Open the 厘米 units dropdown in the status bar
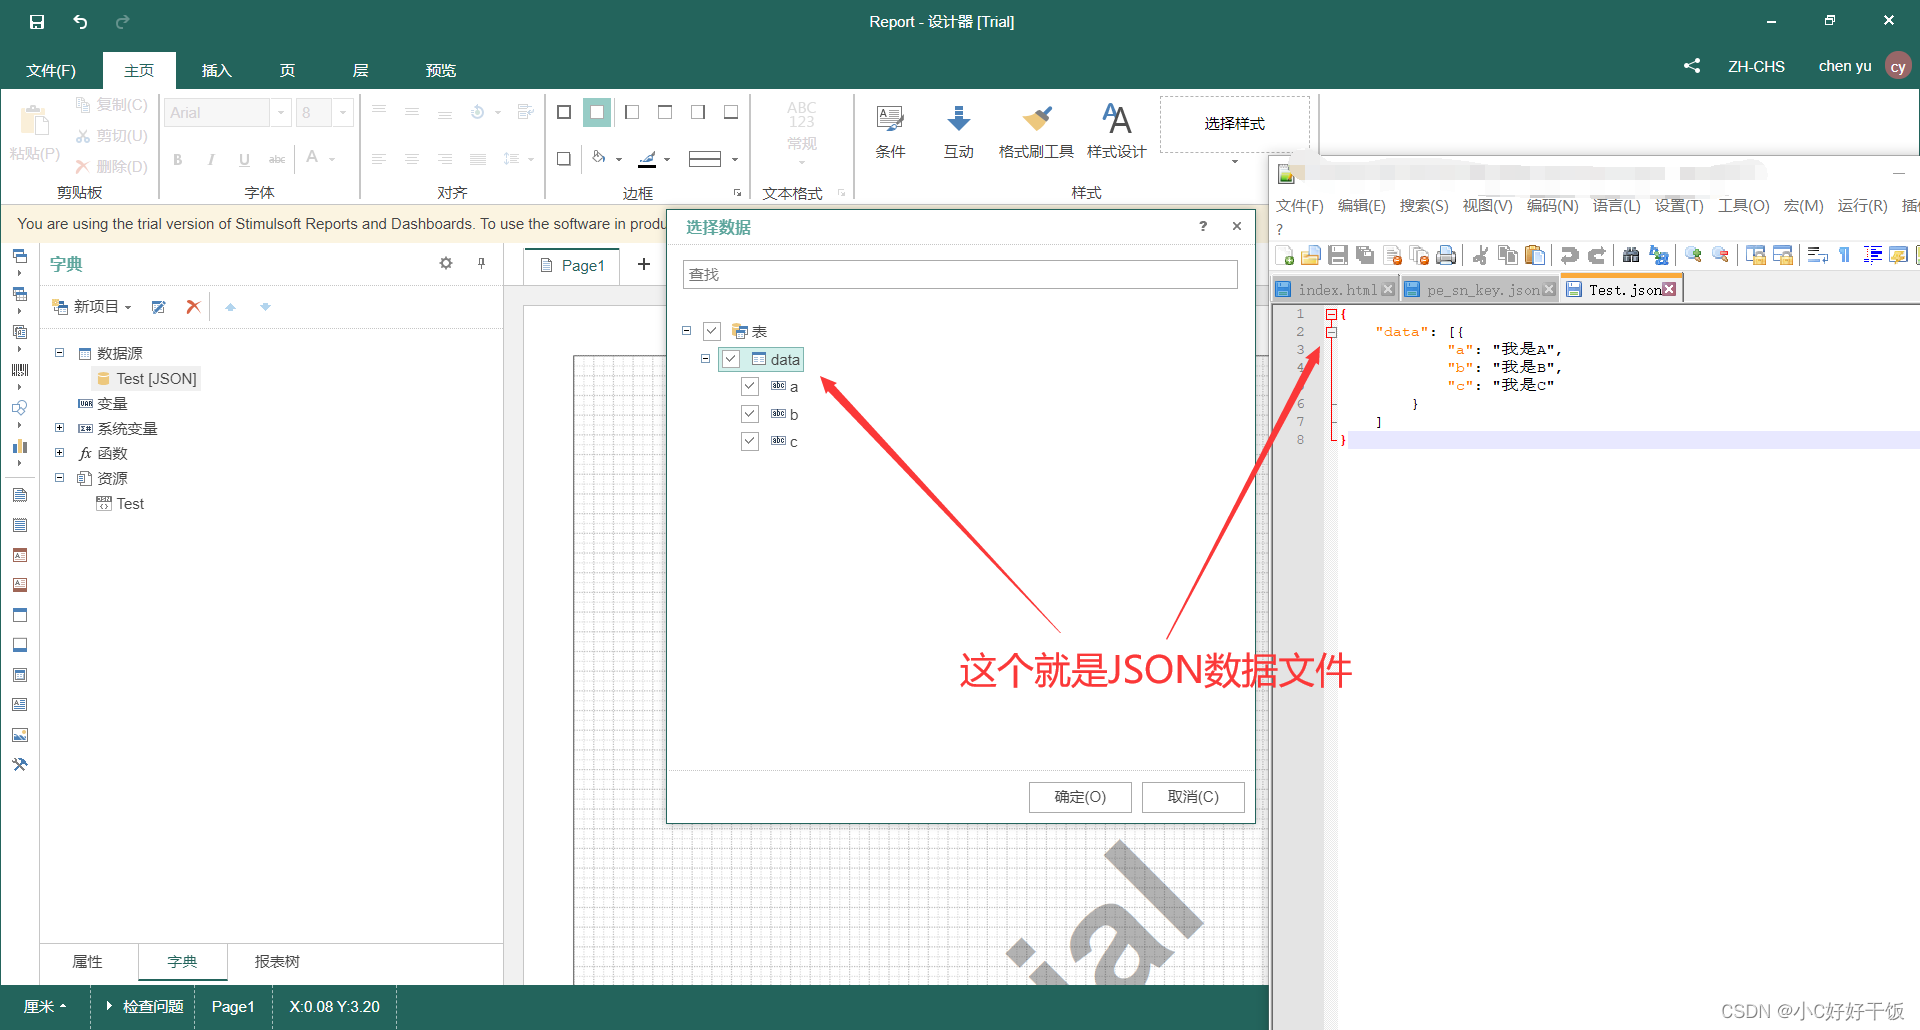 pos(44,1006)
